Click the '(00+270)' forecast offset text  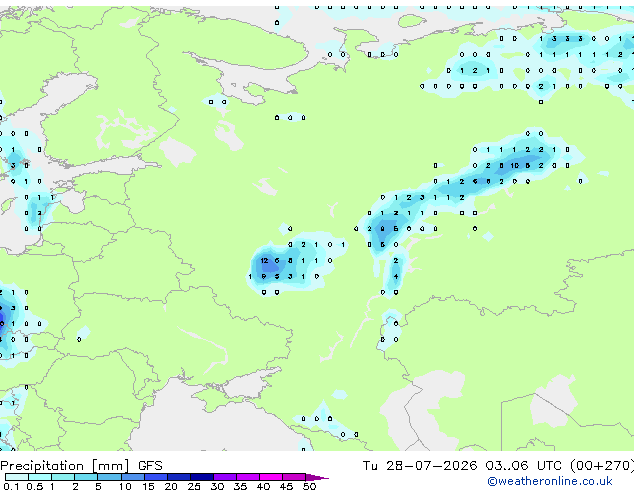(602, 466)
